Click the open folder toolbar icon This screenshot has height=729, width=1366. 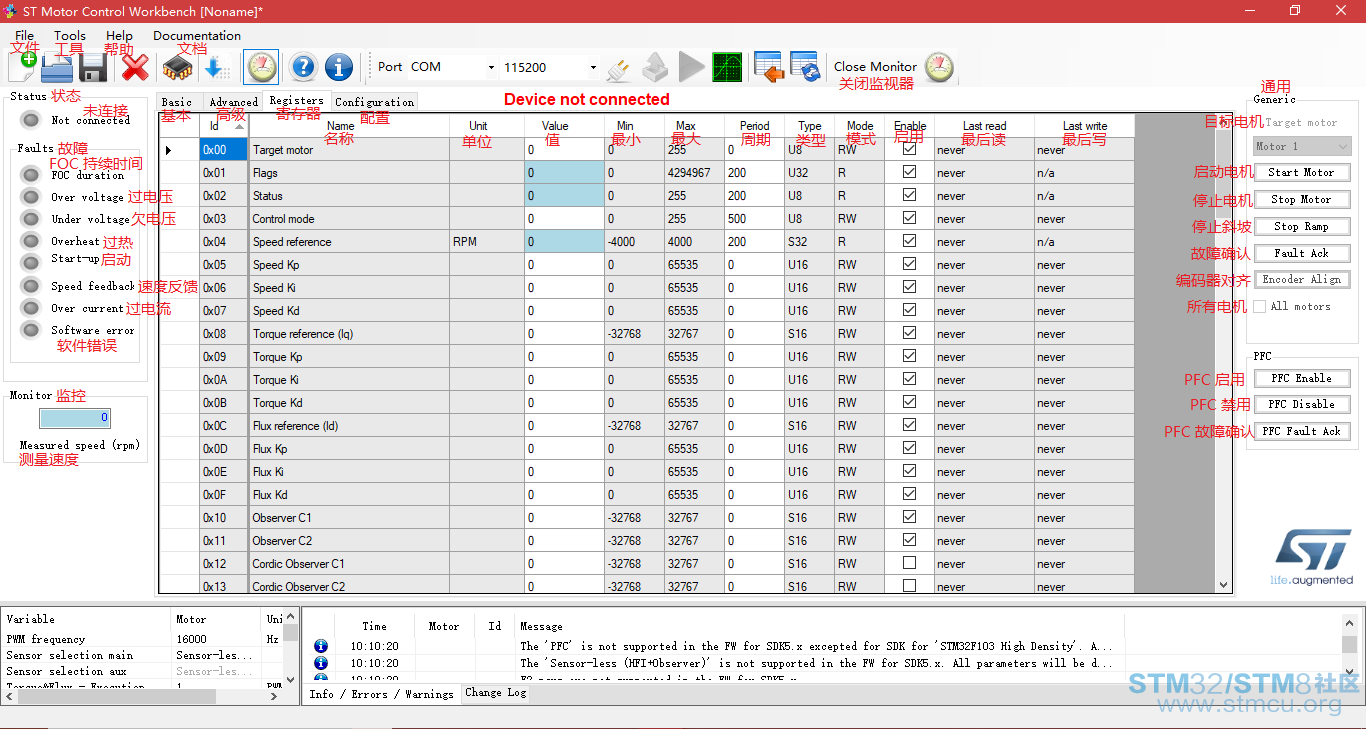[57, 67]
